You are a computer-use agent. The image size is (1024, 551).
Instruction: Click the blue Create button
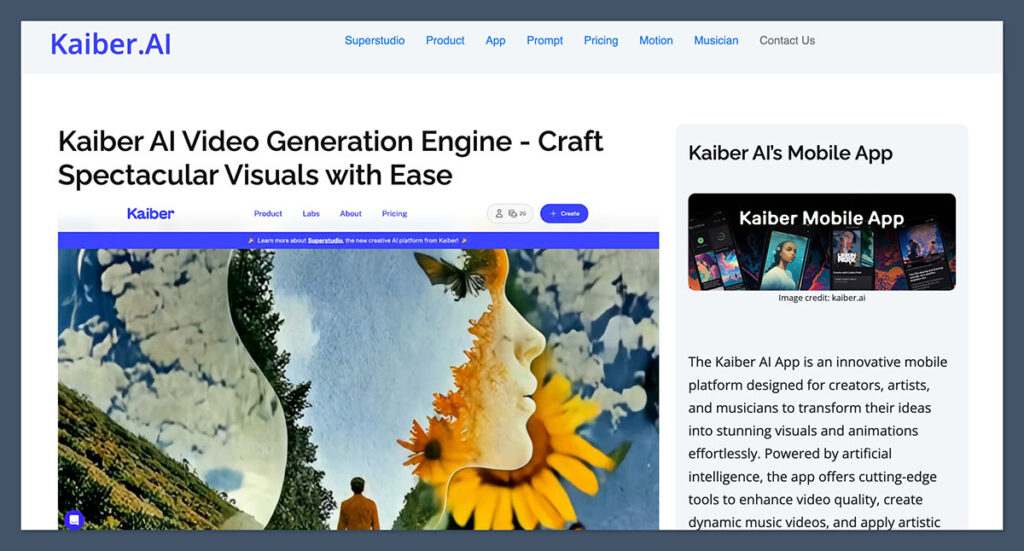(x=564, y=213)
